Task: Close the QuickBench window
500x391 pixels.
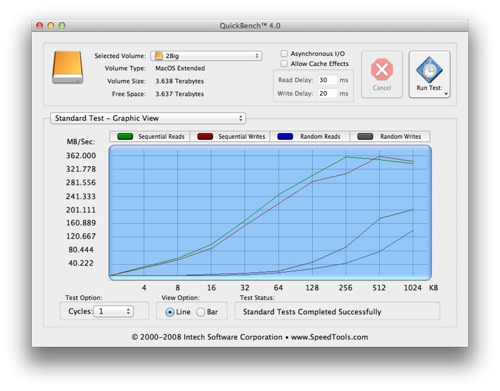Action: (x=40, y=25)
